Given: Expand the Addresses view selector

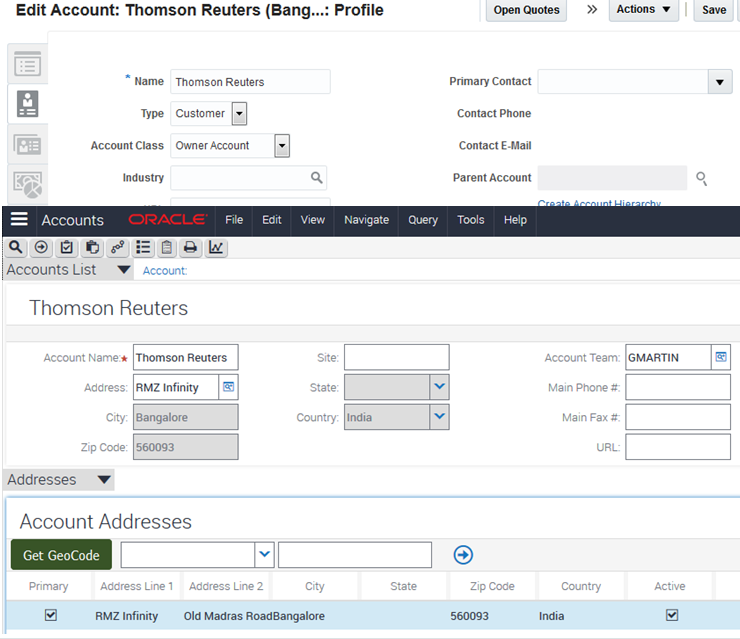Looking at the screenshot, I should coord(104,480).
